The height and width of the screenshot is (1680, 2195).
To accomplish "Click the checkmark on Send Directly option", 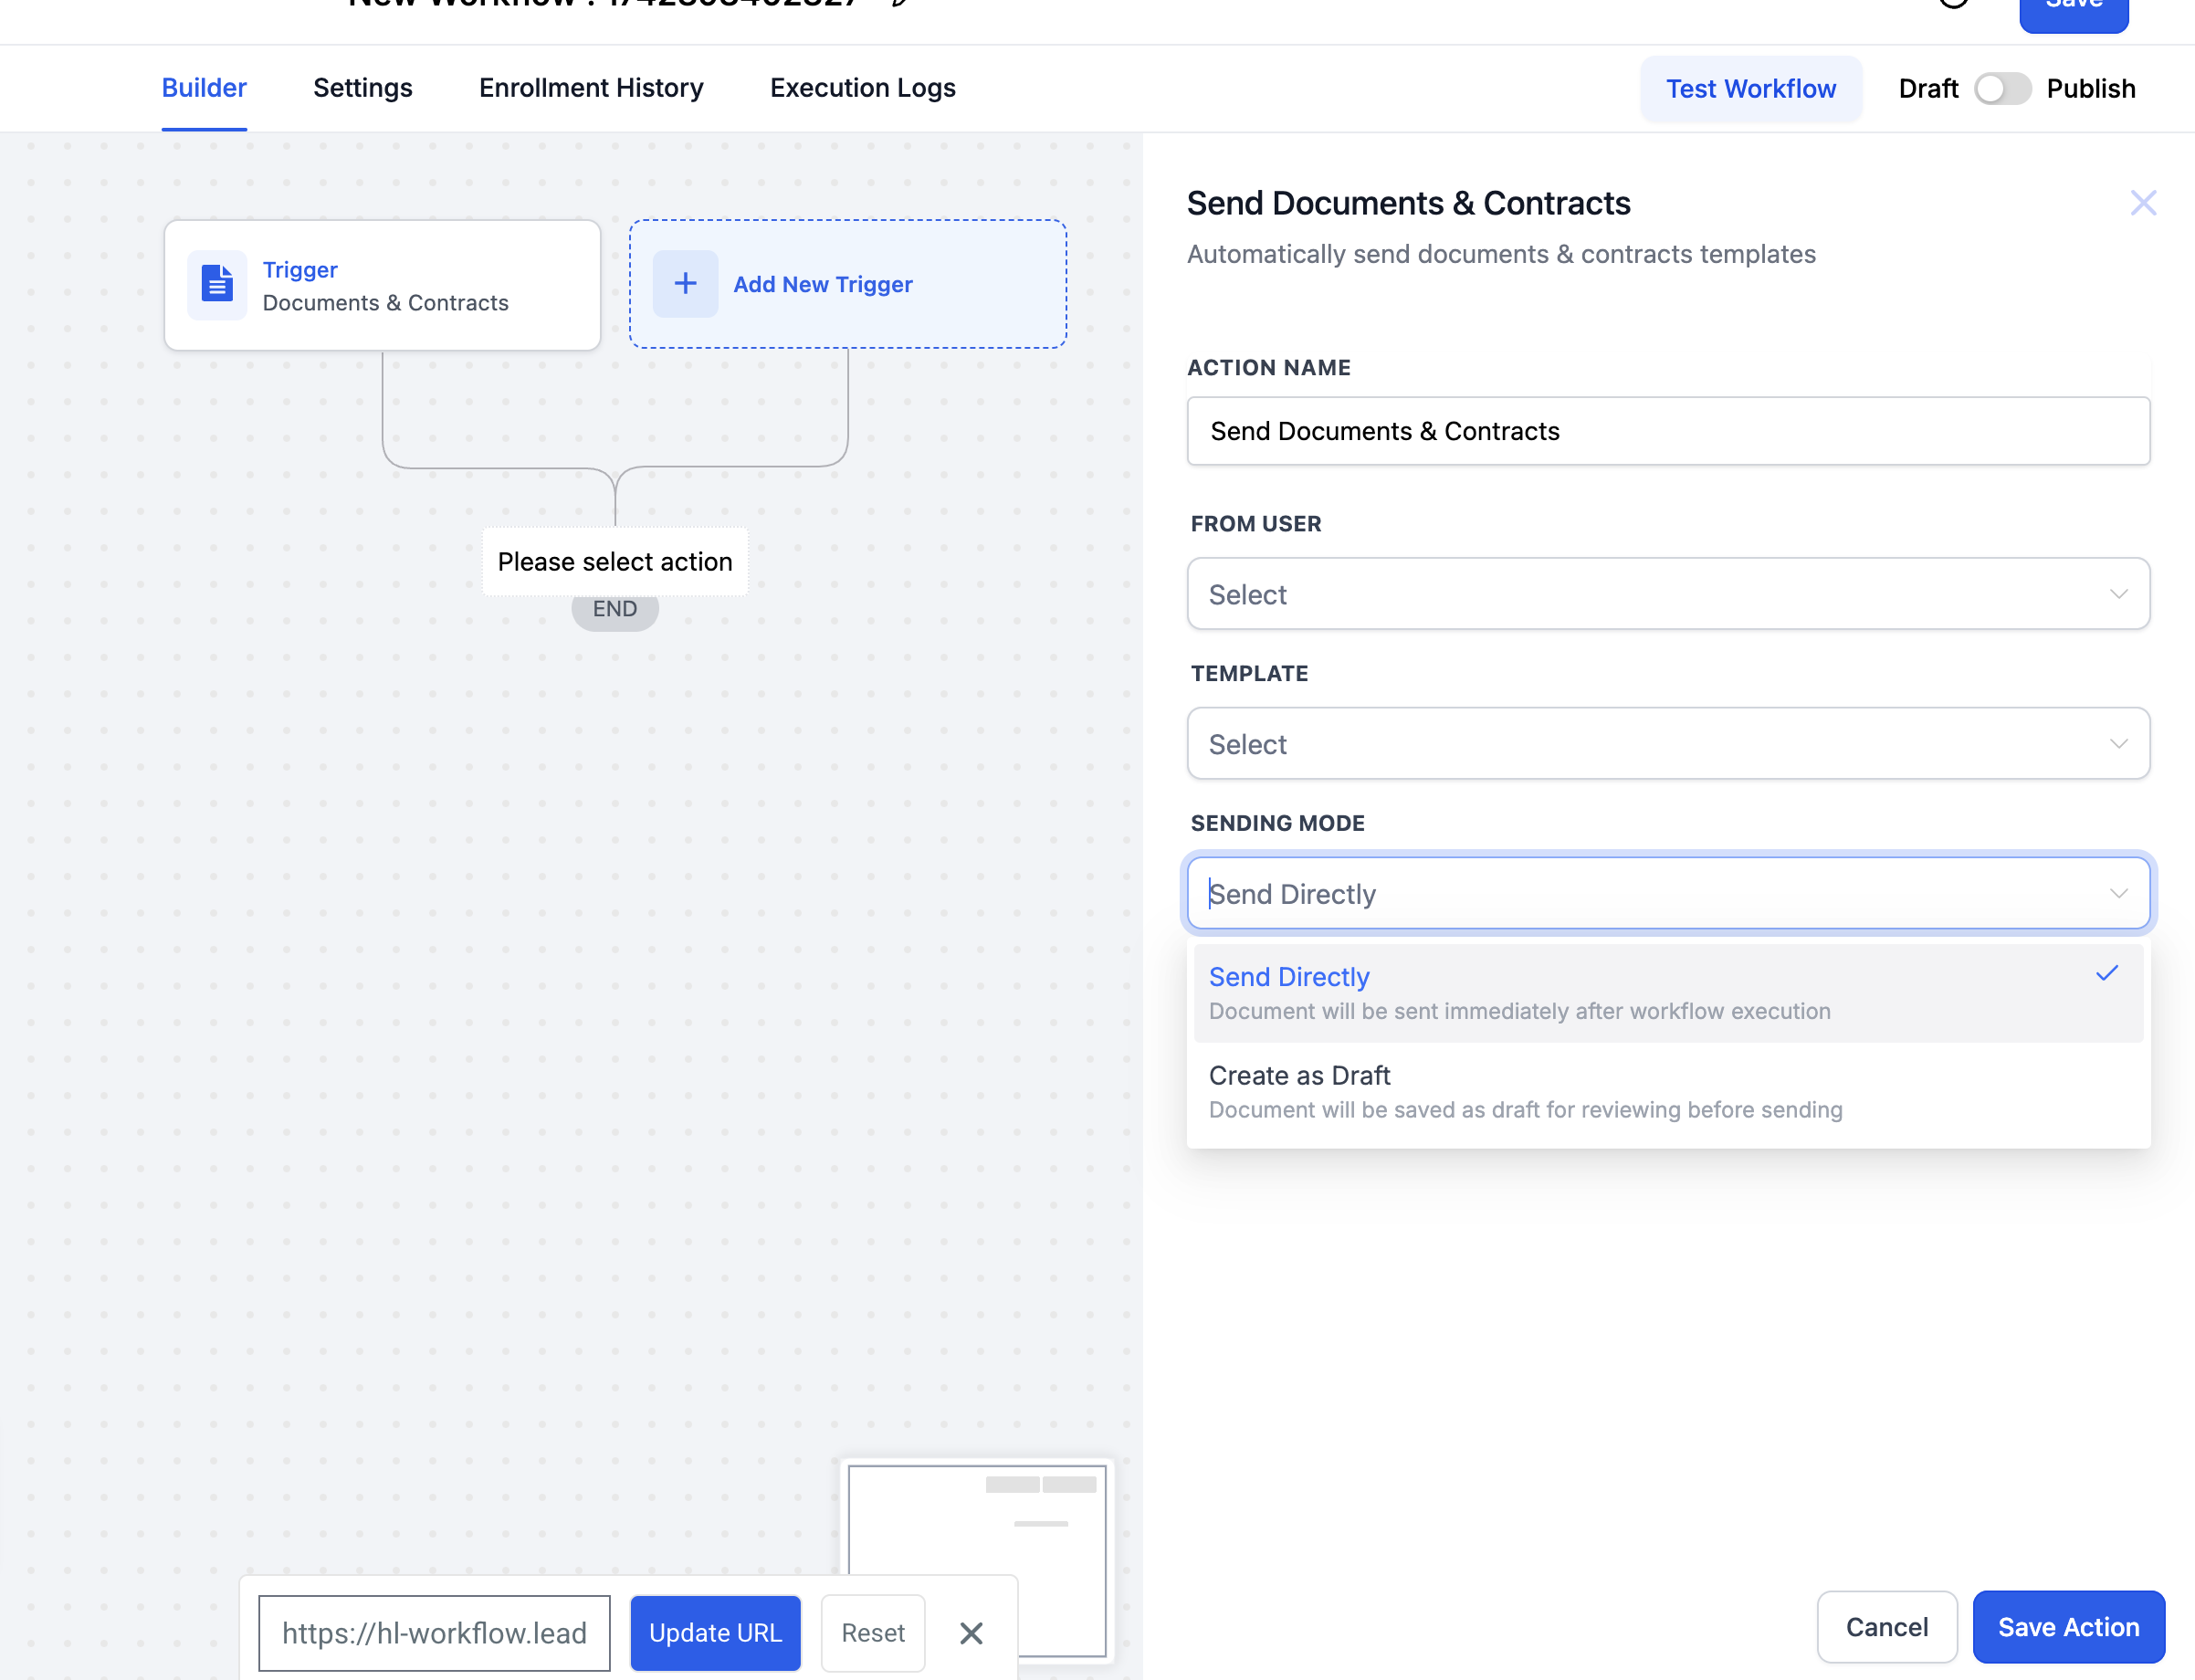I will click(x=2106, y=972).
